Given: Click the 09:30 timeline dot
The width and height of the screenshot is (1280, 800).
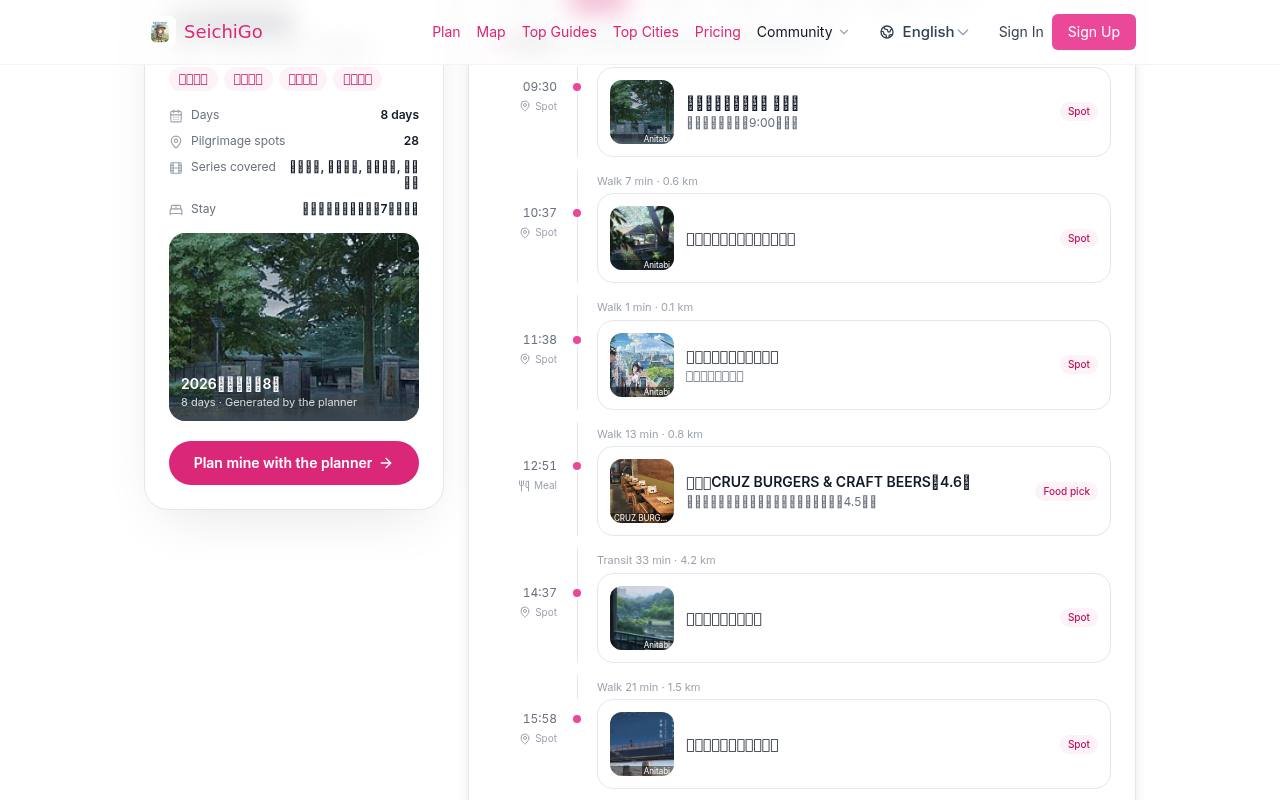Looking at the screenshot, I should pos(577,87).
